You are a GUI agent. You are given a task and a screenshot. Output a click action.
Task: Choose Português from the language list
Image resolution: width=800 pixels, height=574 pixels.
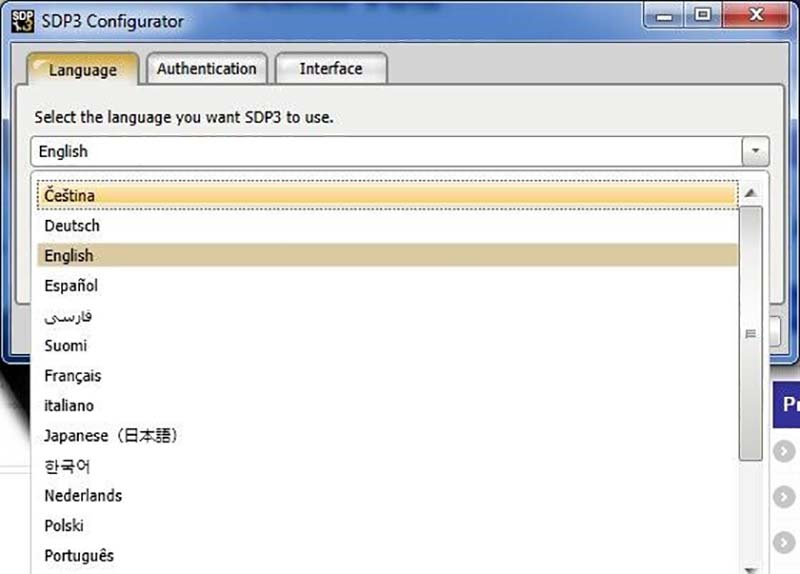[x=388, y=556]
